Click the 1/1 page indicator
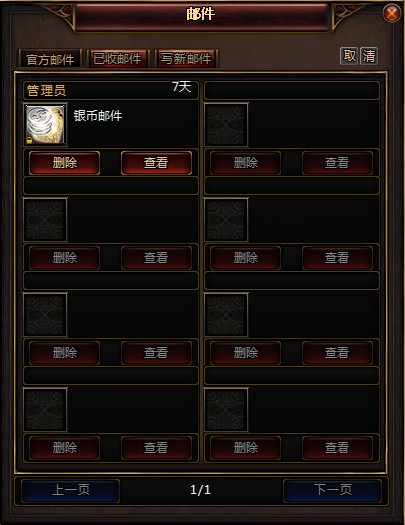 click(x=200, y=491)
